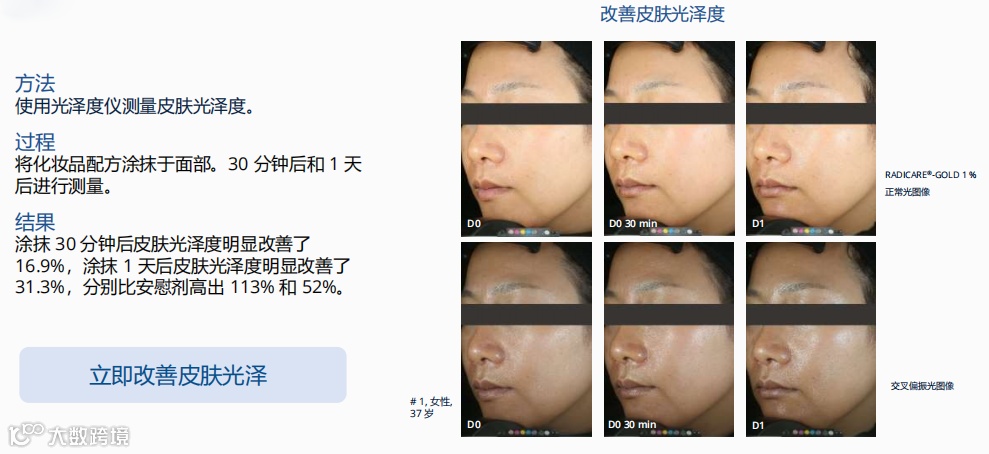Click the 交叉偏振光图像 caption
989x454 pixels.
tap(922, 386)
